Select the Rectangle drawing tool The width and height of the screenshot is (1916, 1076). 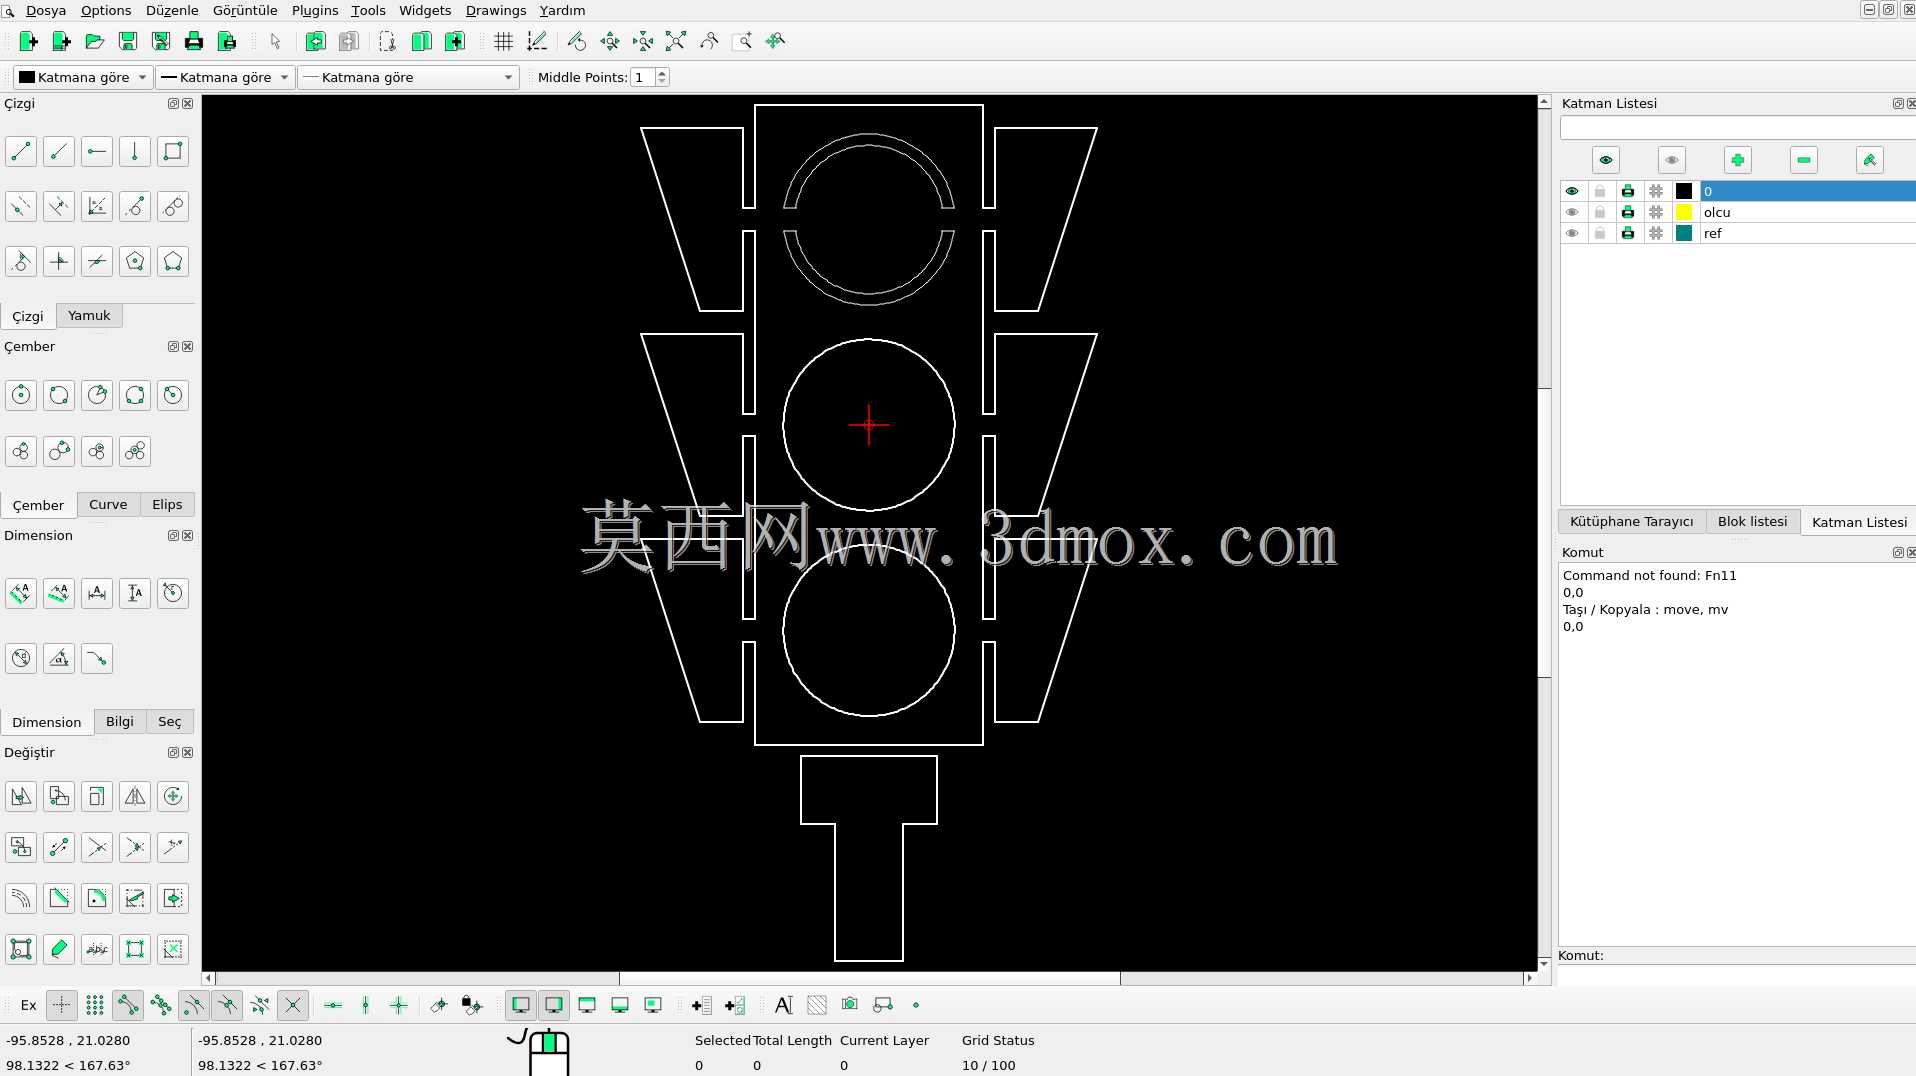coord(173,152)
